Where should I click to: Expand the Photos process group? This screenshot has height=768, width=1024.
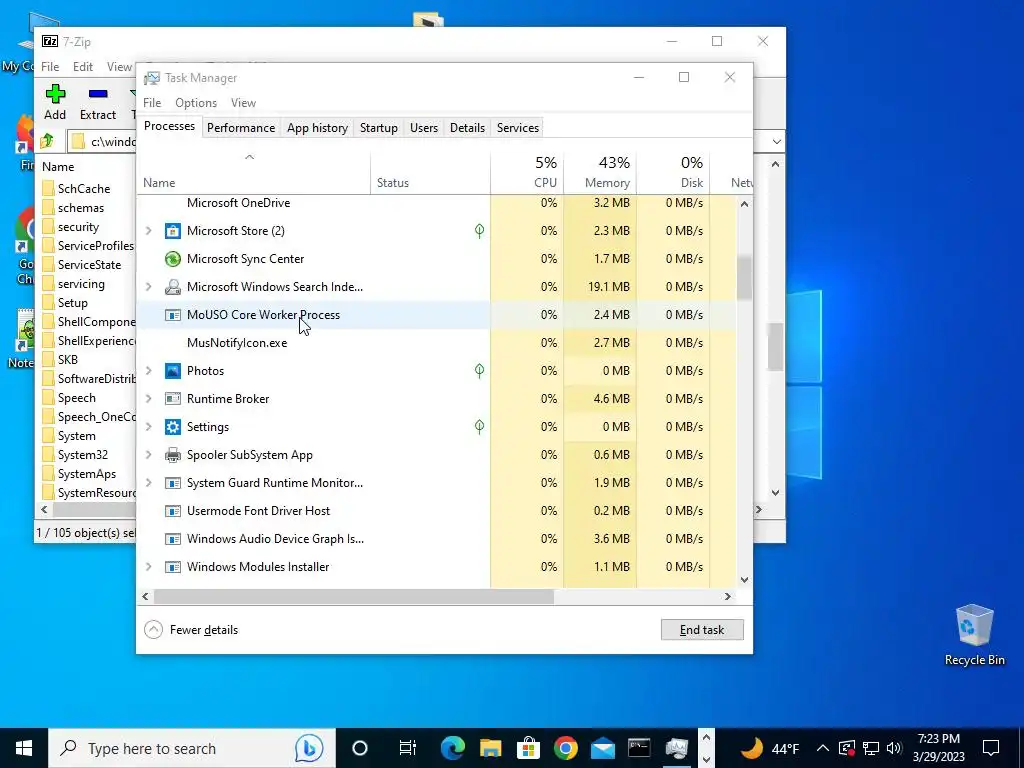coord(149,371)
